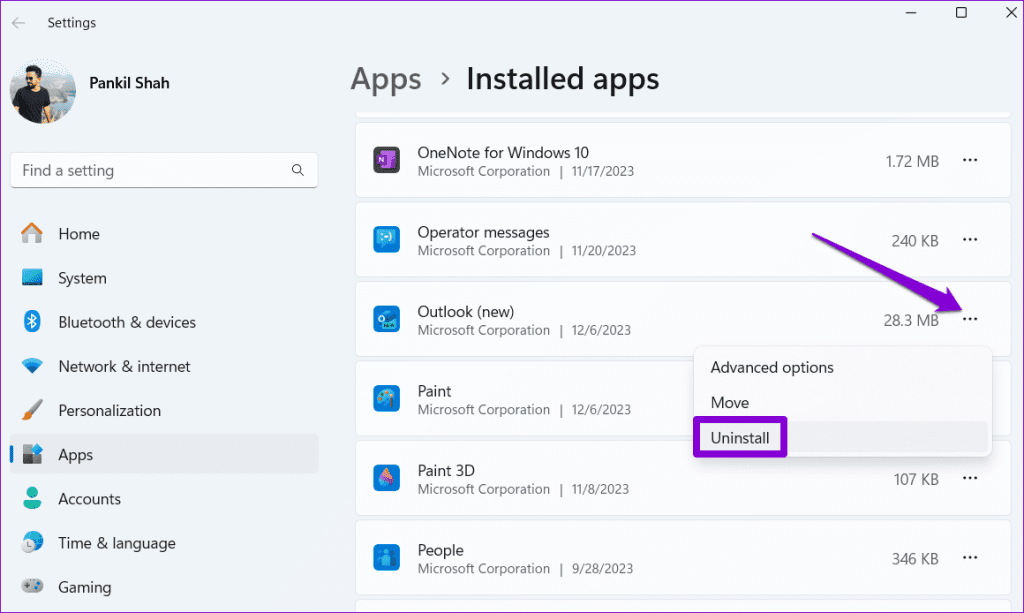This screenshot has height=613, width=1024.
Task: Open the three-dot menu for OneNote
Action: coord(969,160)
